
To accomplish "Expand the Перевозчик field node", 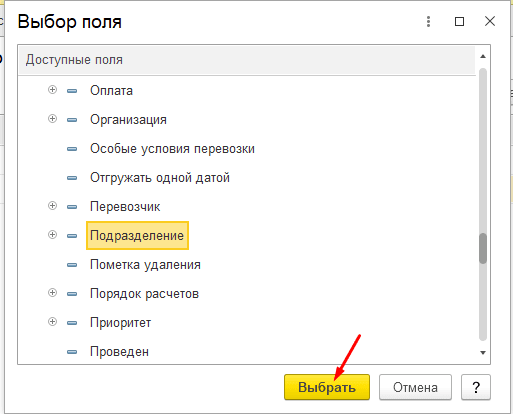I will (x=52, y=206).
